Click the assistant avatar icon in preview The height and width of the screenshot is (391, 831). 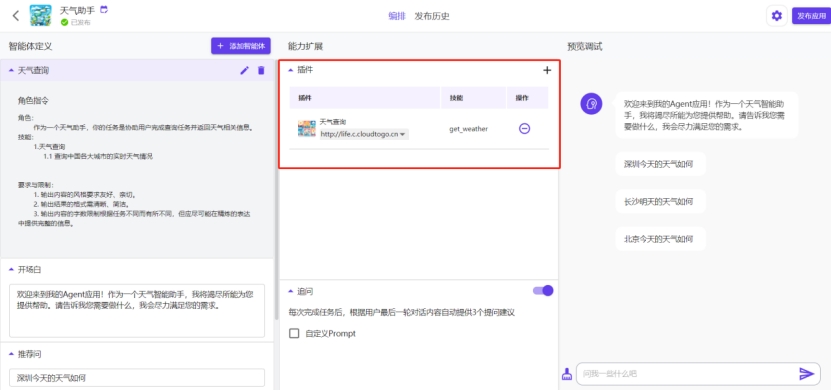(x=591, y=103)
